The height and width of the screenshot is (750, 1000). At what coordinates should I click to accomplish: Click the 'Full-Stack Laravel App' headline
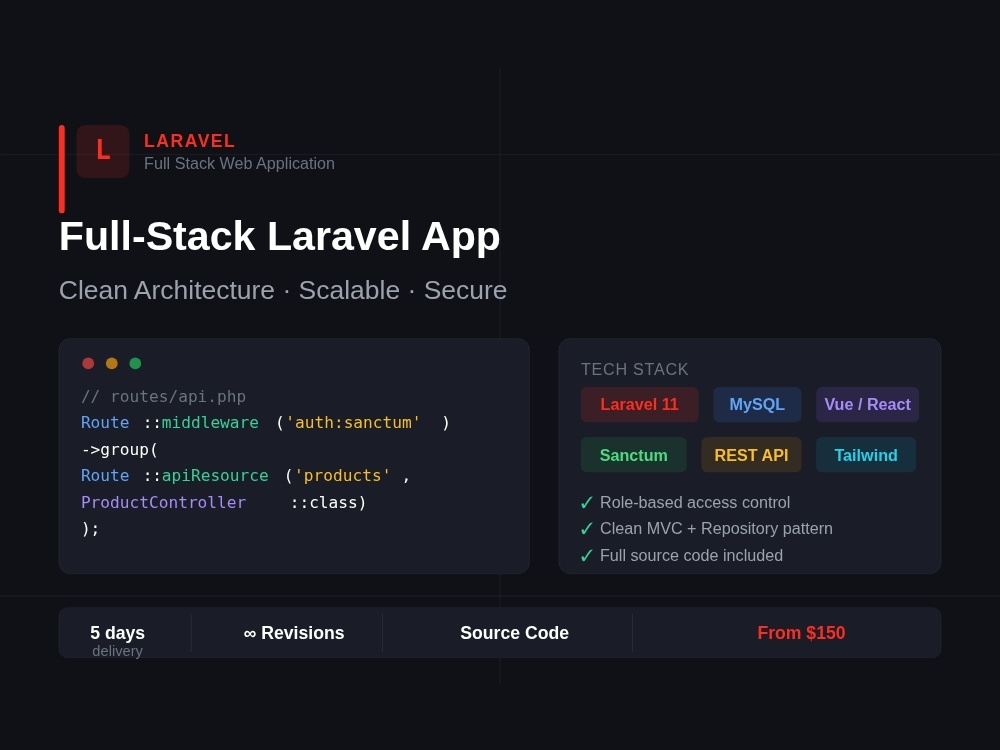point(279,237)
